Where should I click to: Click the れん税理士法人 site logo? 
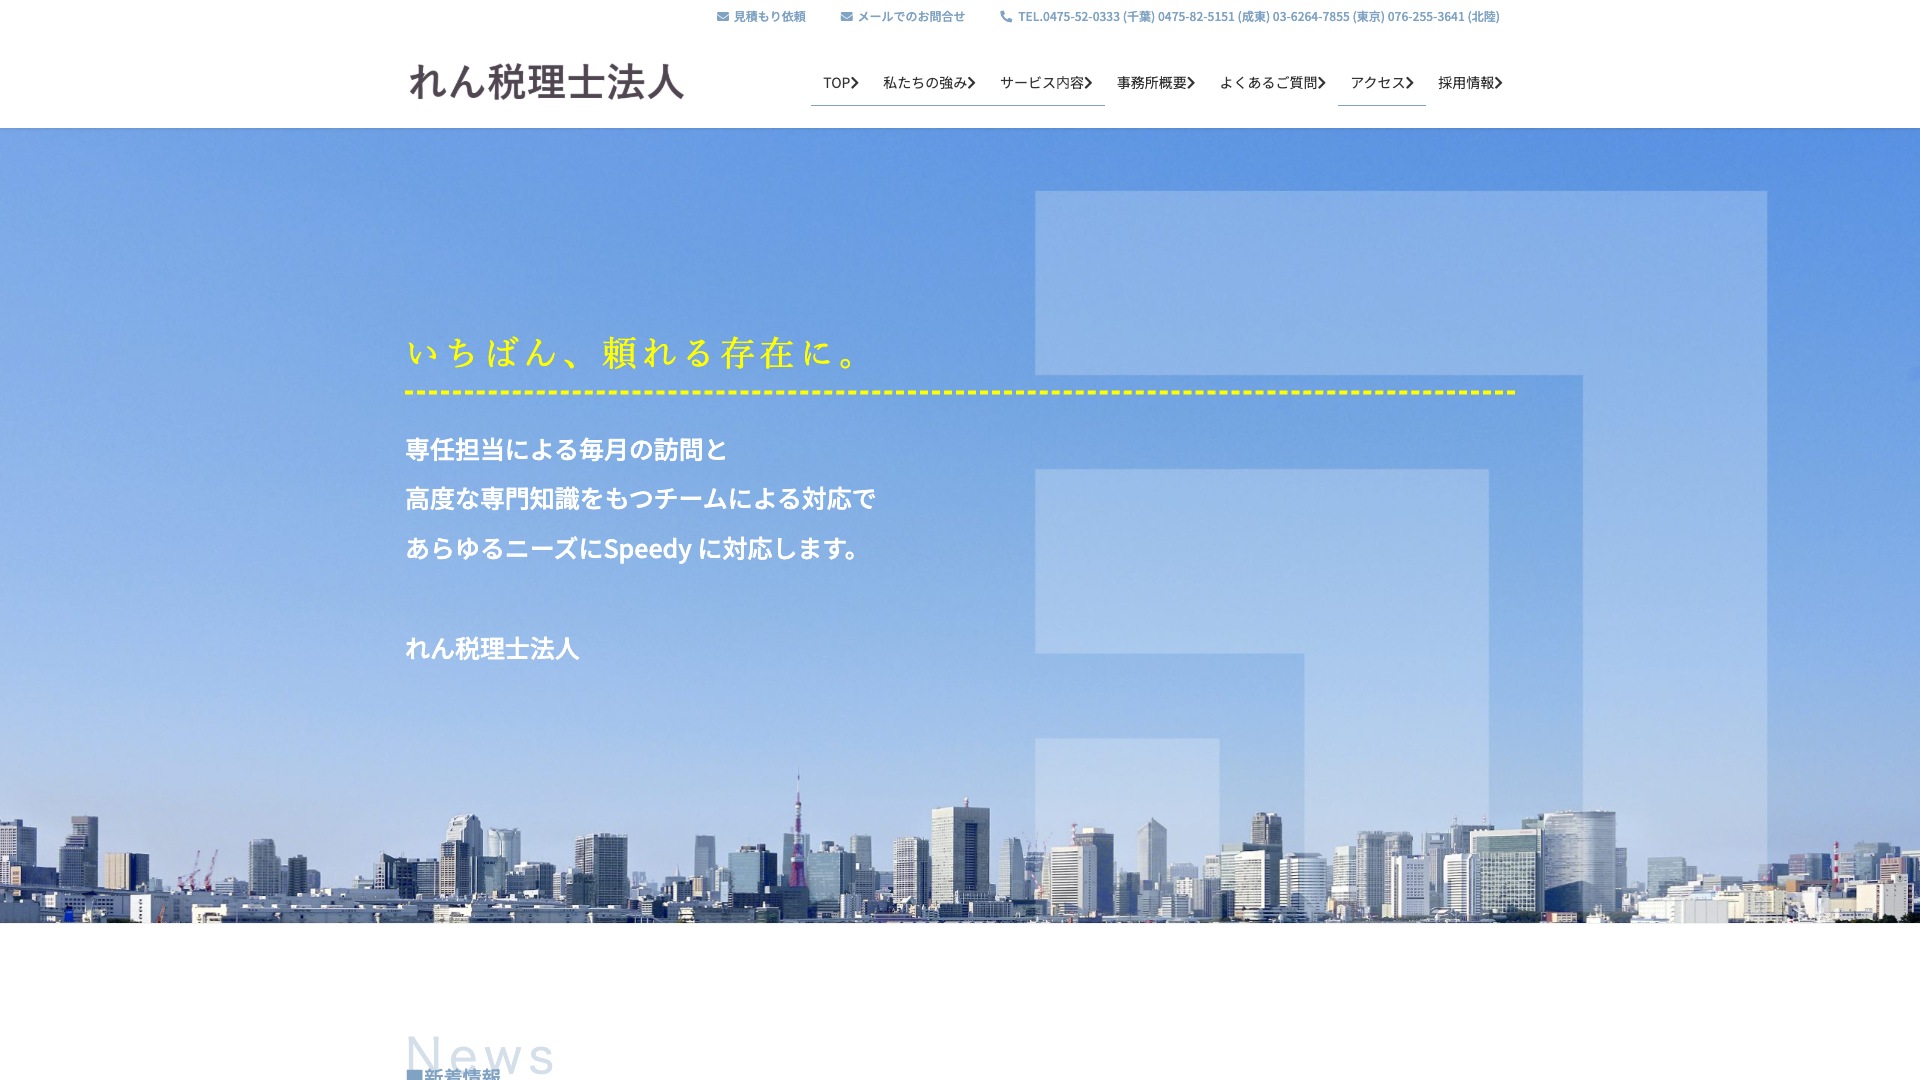pos(547,82)
